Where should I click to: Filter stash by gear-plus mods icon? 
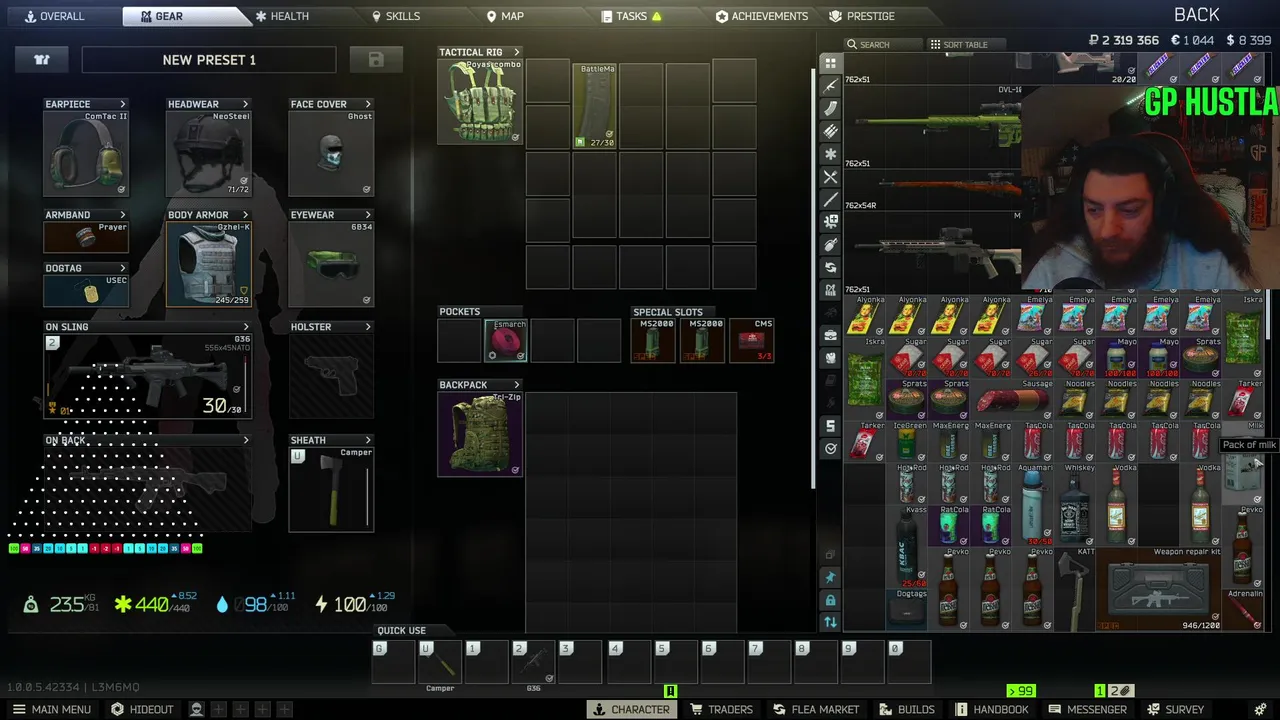[830, 222]
